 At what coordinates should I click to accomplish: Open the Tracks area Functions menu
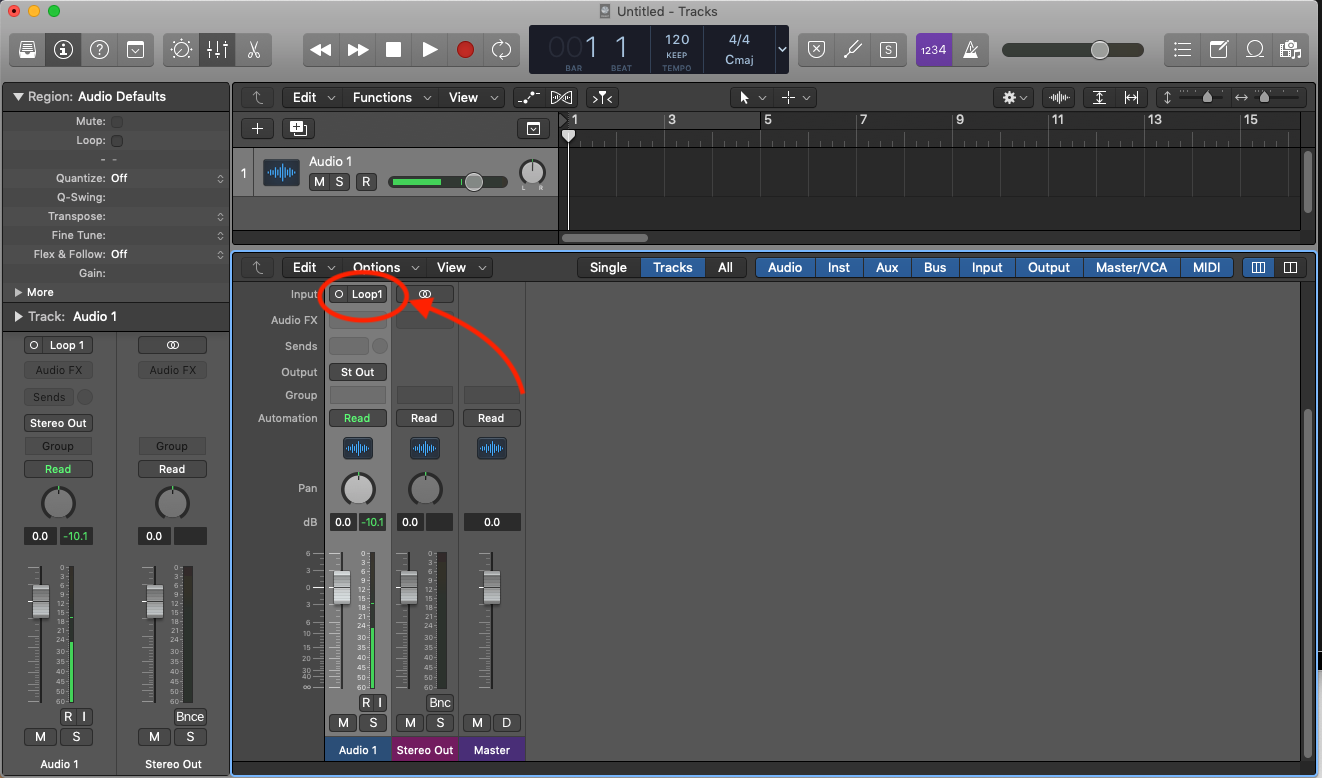(x=391, y=97)
